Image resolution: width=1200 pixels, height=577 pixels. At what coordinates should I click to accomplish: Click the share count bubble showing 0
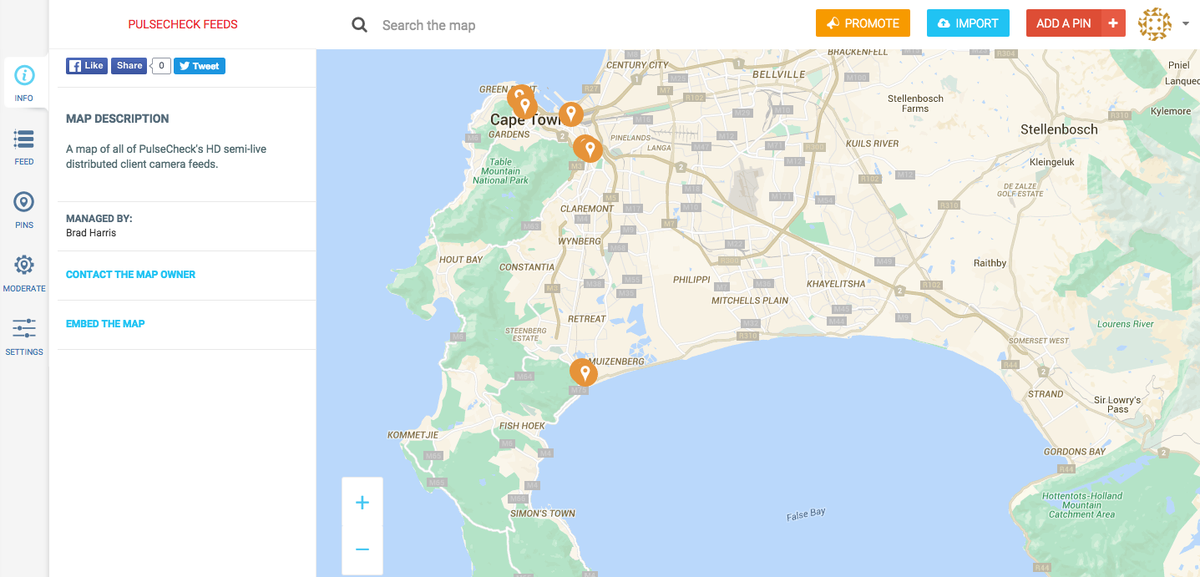161,66
